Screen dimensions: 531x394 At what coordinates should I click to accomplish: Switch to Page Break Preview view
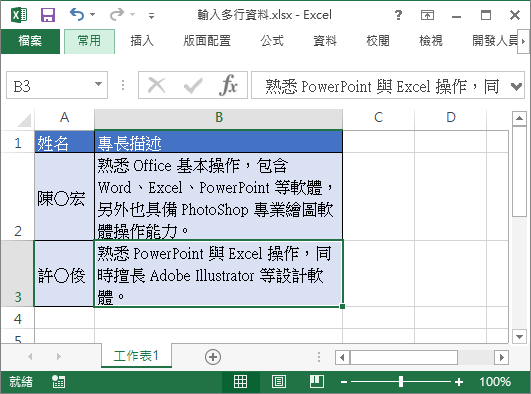point(317,382)
